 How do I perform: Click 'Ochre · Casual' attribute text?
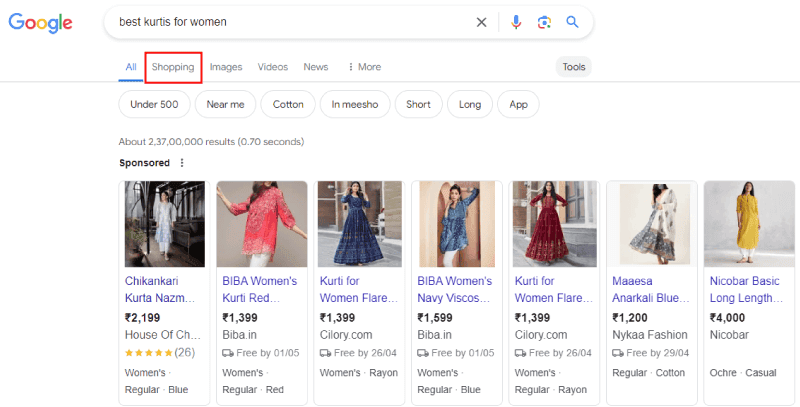pos(743,373)
